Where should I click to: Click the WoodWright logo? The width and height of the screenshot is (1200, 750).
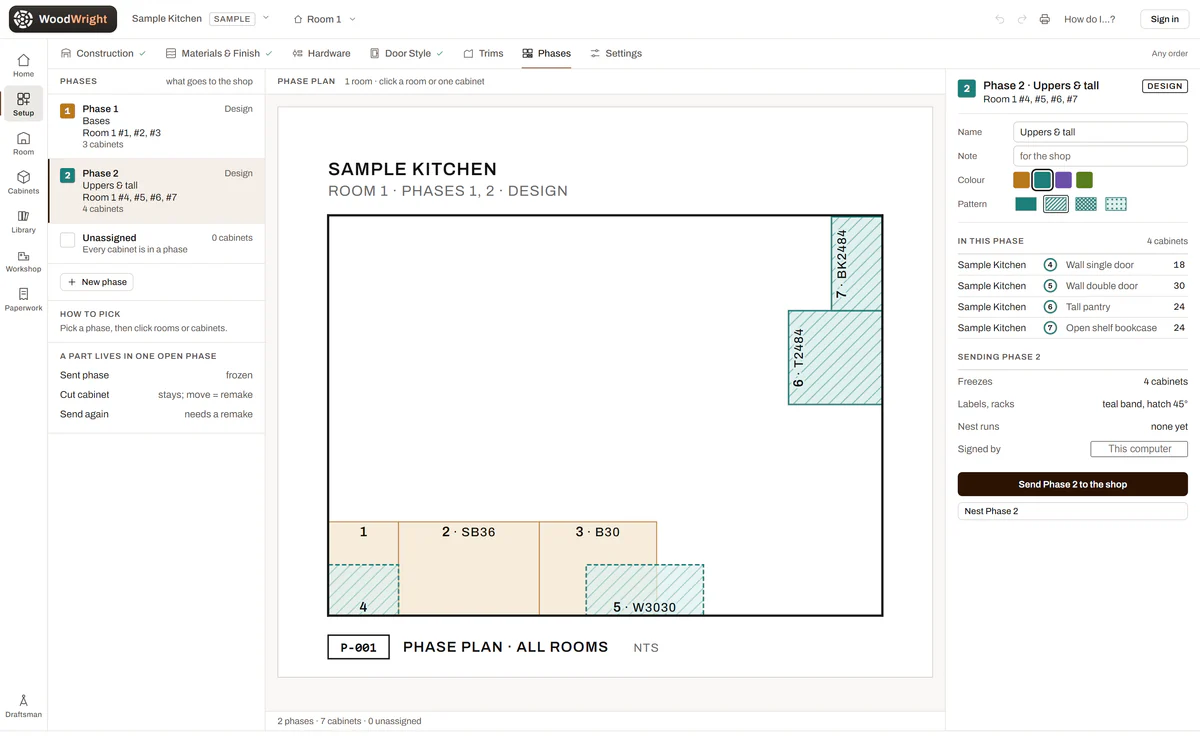pos(63,19)
